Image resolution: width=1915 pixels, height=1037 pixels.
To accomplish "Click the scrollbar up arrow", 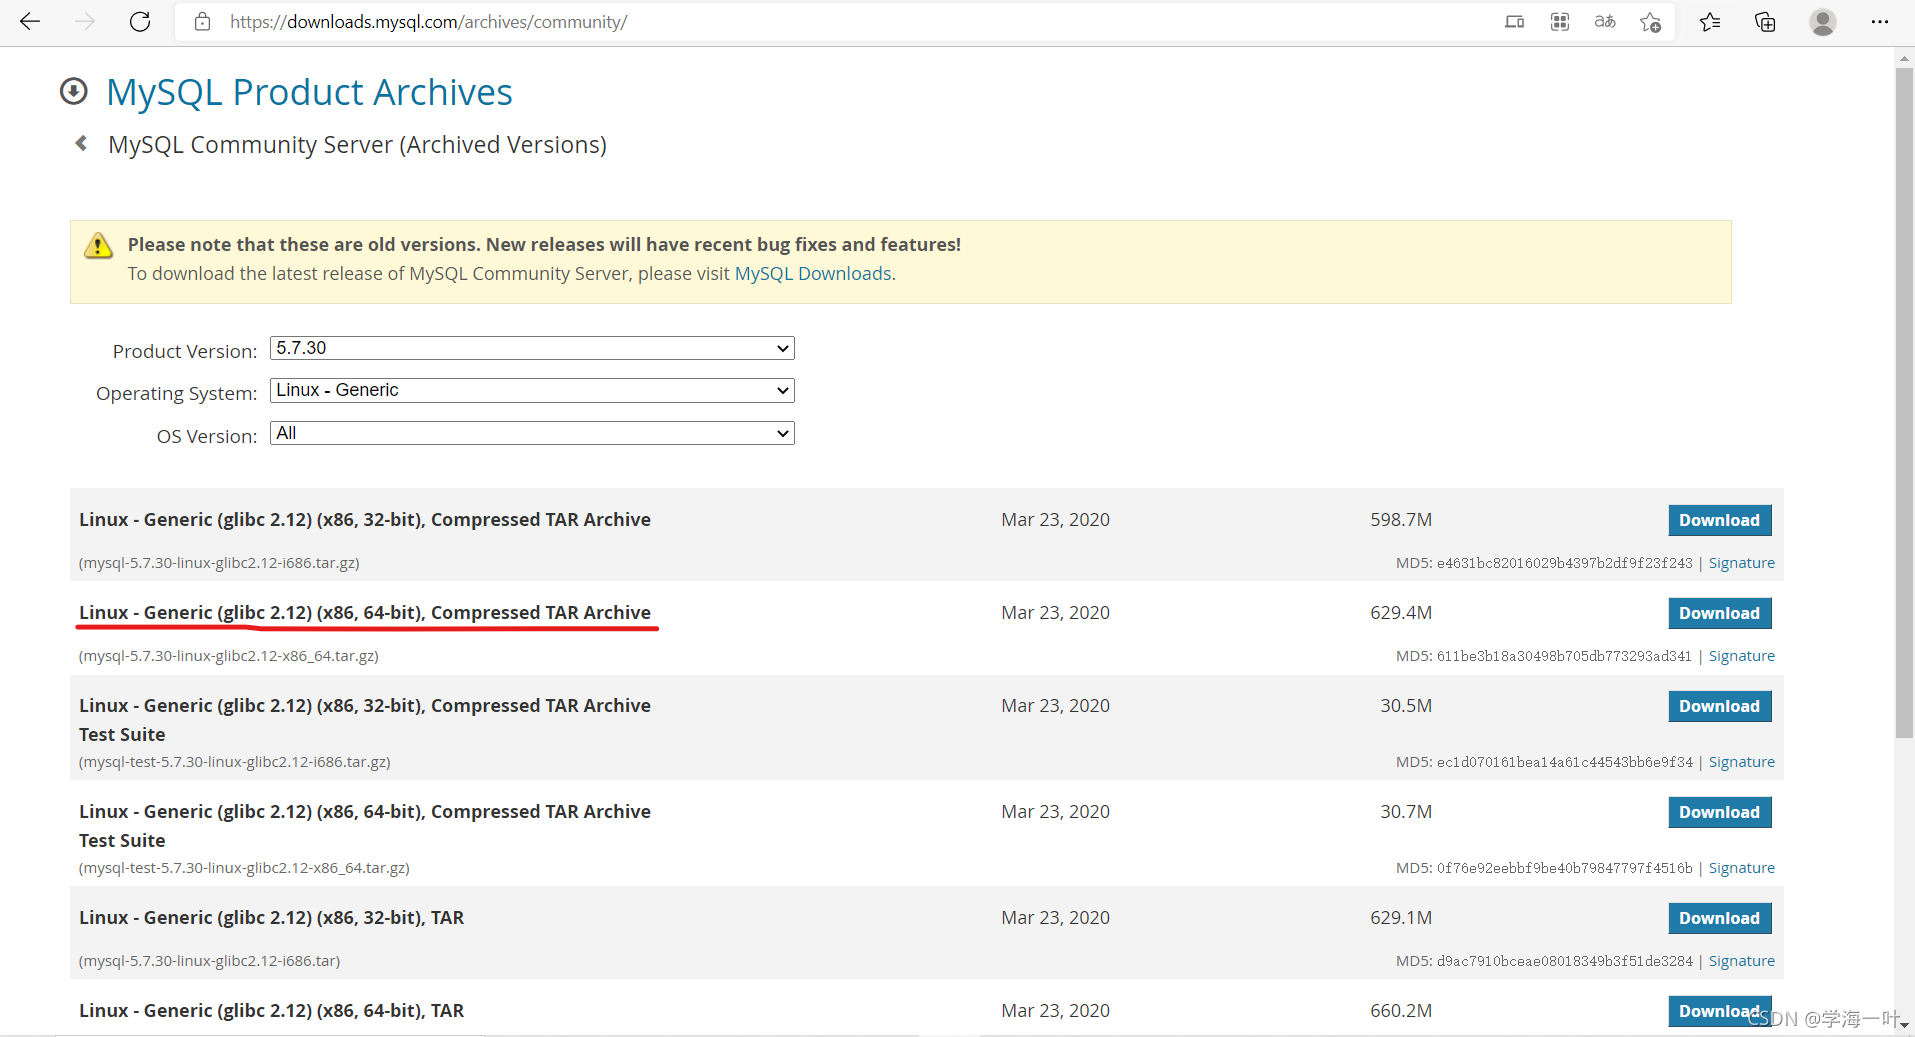I will coord(1904,59).
